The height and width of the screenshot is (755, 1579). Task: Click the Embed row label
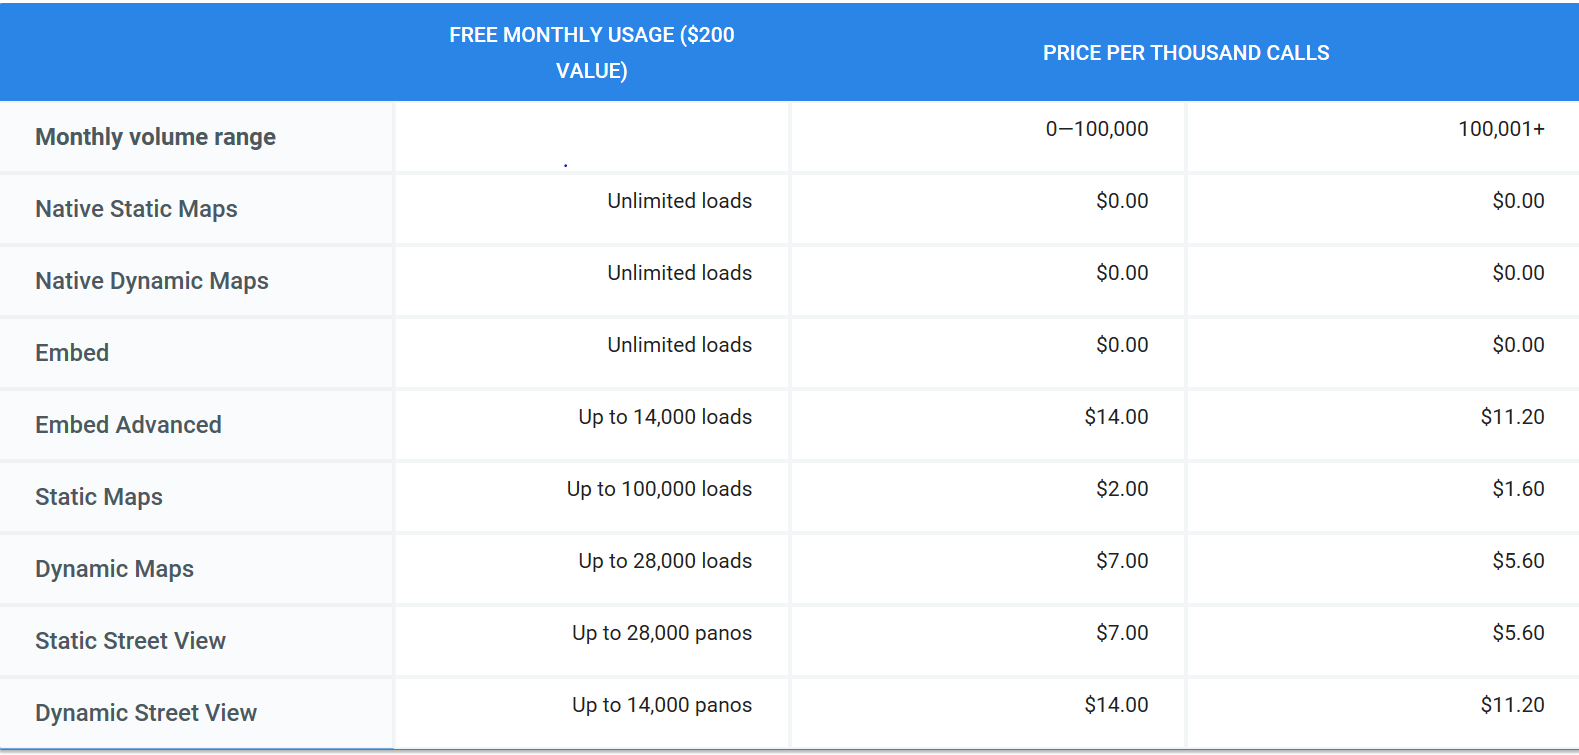coord(72,353)
